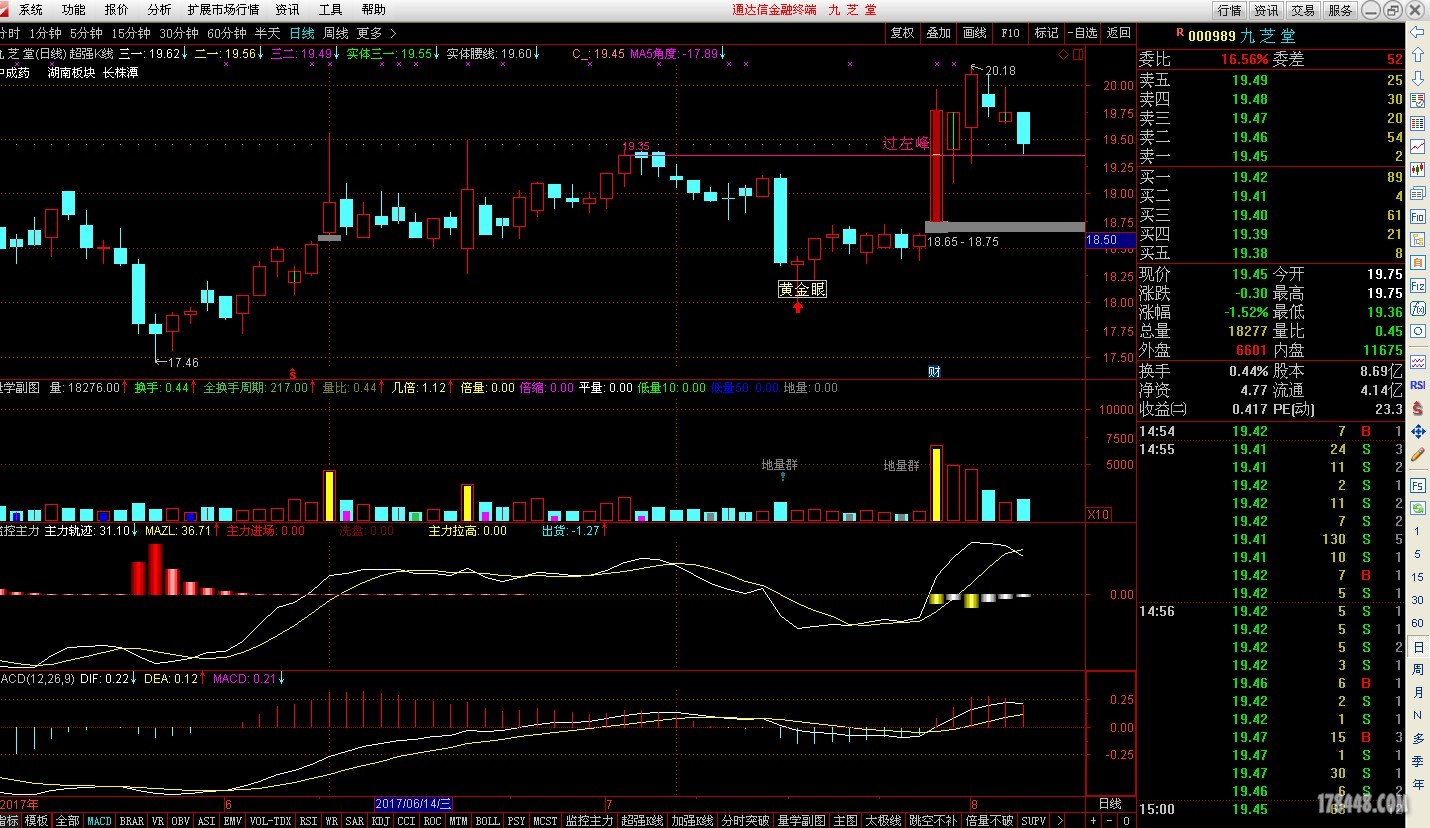The height and width of the screenshot is (828, 1430).
Task: Open the f(x) formula icon
Action: [1418, 308]
